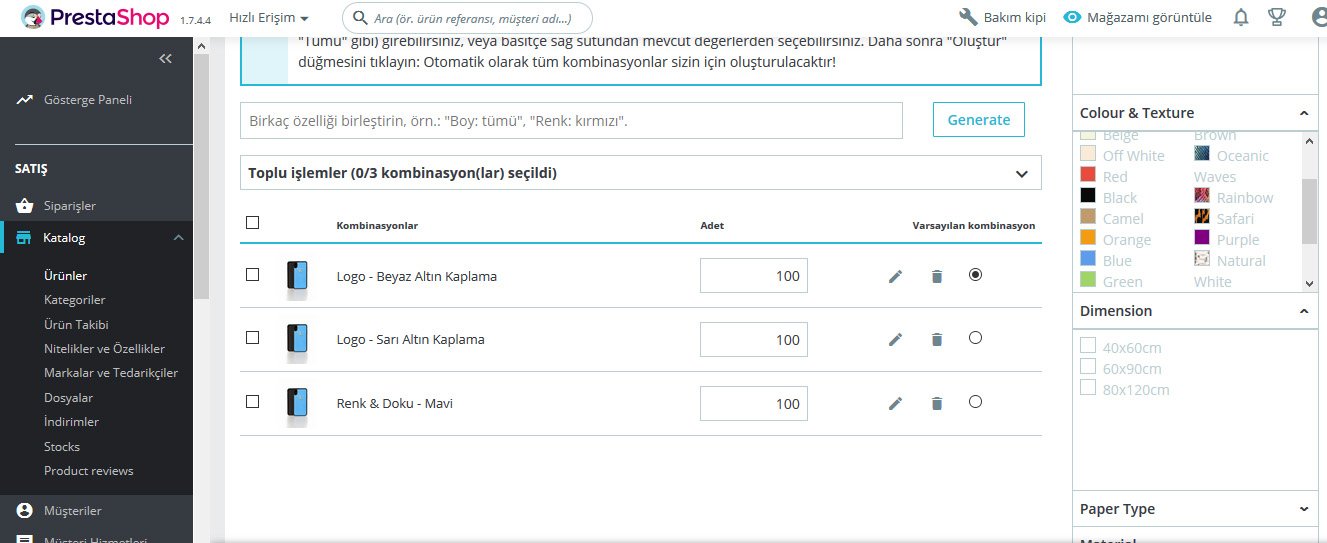Open the Mağazamı görüntüle link
This screenshot has width=1327, height=543.
tap(1137, 17)
